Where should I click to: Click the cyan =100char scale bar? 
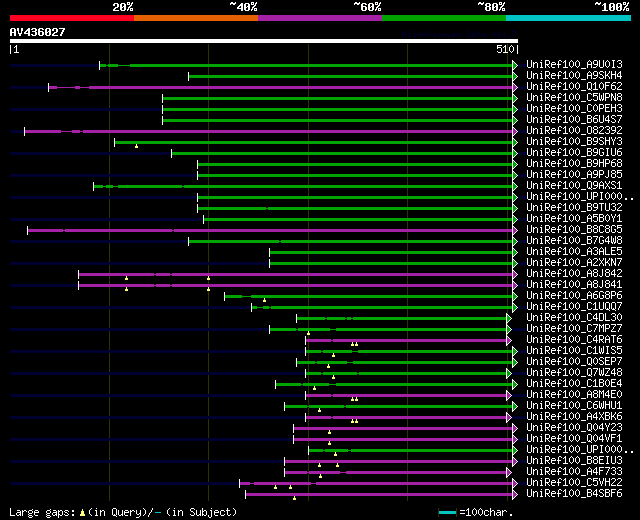pos(447,512)
